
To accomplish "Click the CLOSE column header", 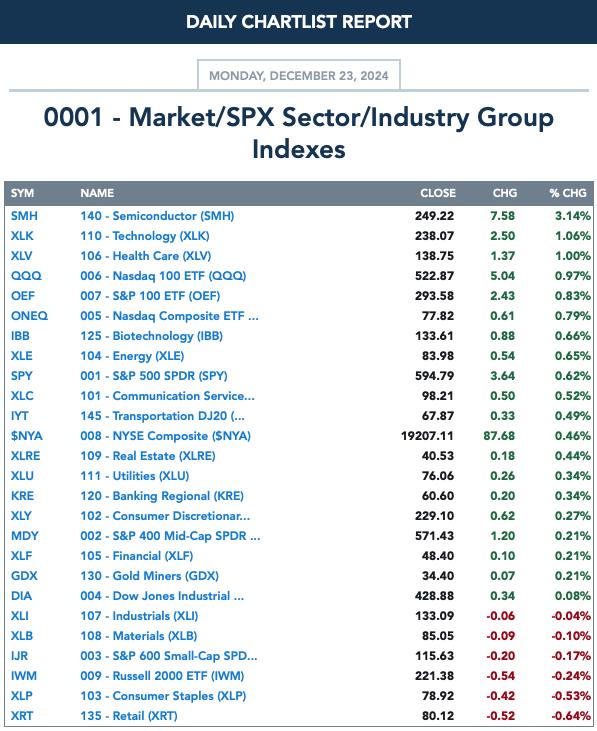I will tap(438, 193).
